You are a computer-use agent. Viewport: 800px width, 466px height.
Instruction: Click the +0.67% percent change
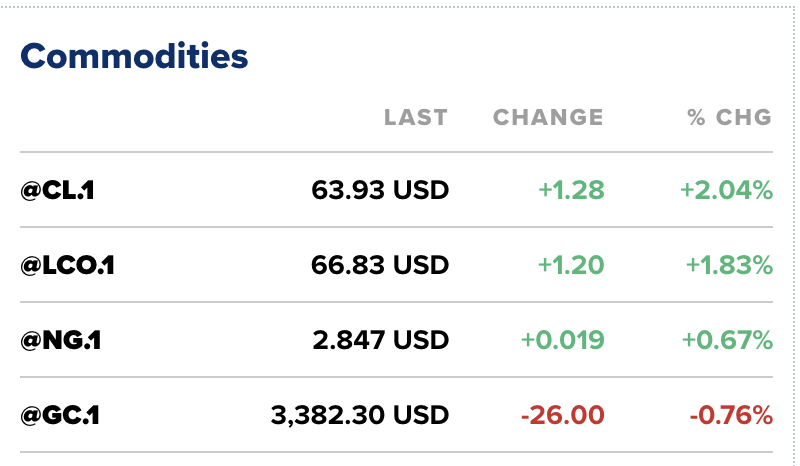pos(727,340)
